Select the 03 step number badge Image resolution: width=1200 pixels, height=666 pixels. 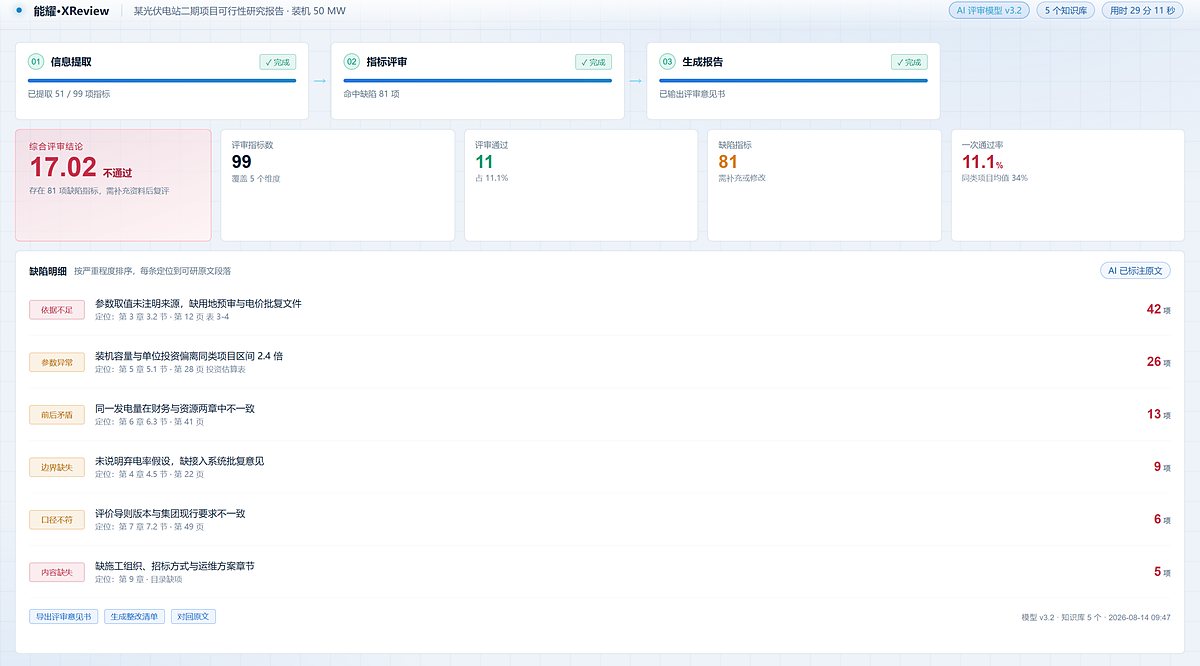coord(667,62)
